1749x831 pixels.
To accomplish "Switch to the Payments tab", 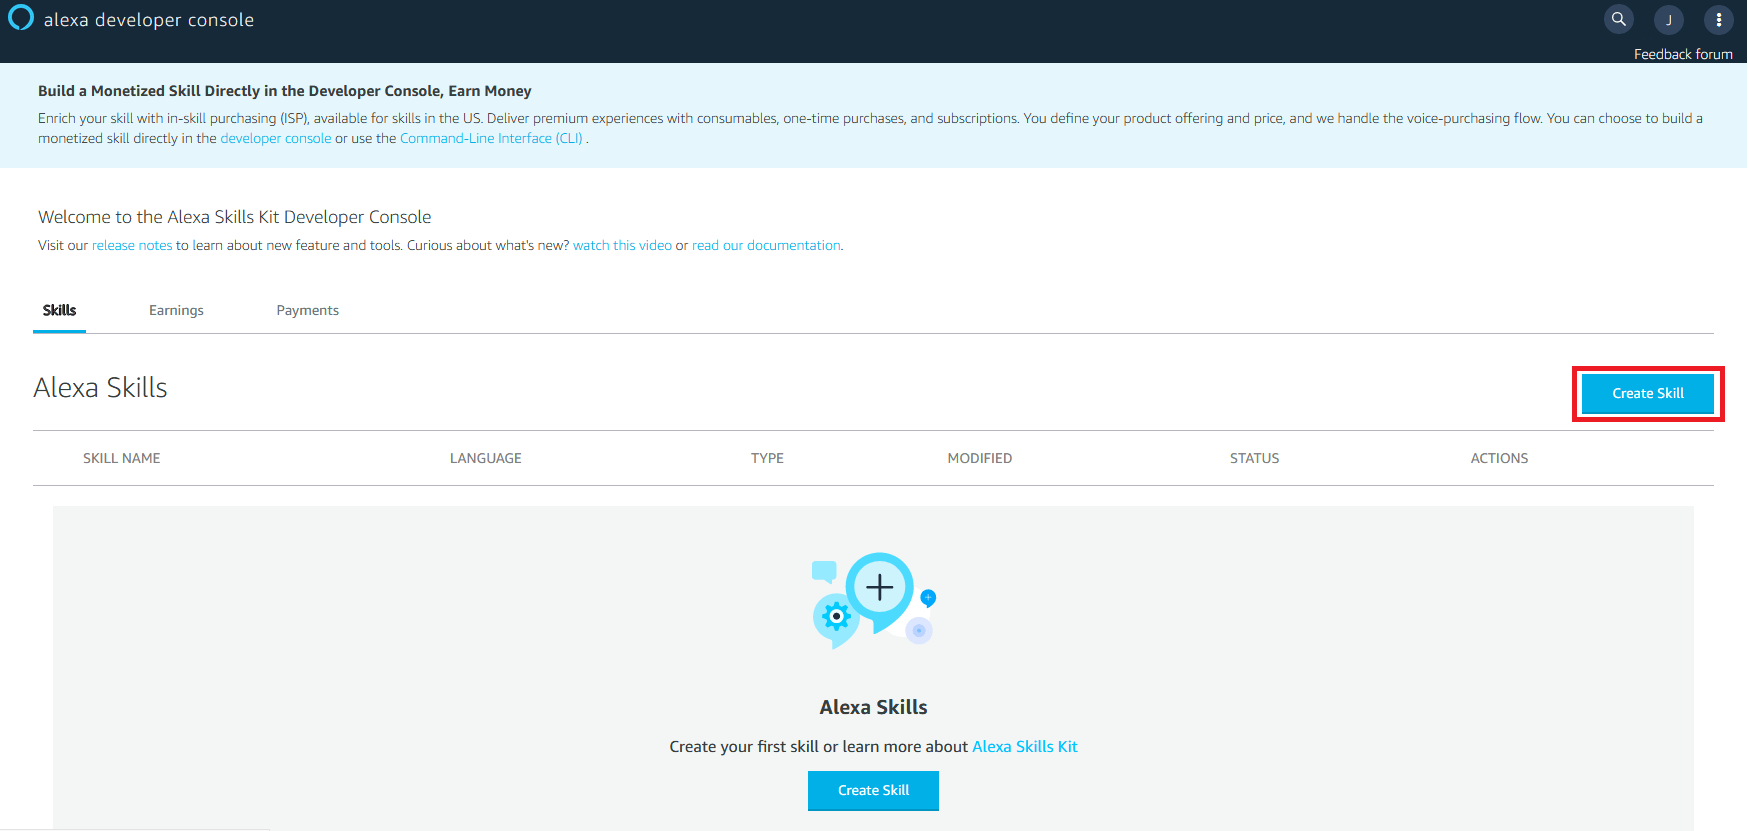I will click(308, 310).
